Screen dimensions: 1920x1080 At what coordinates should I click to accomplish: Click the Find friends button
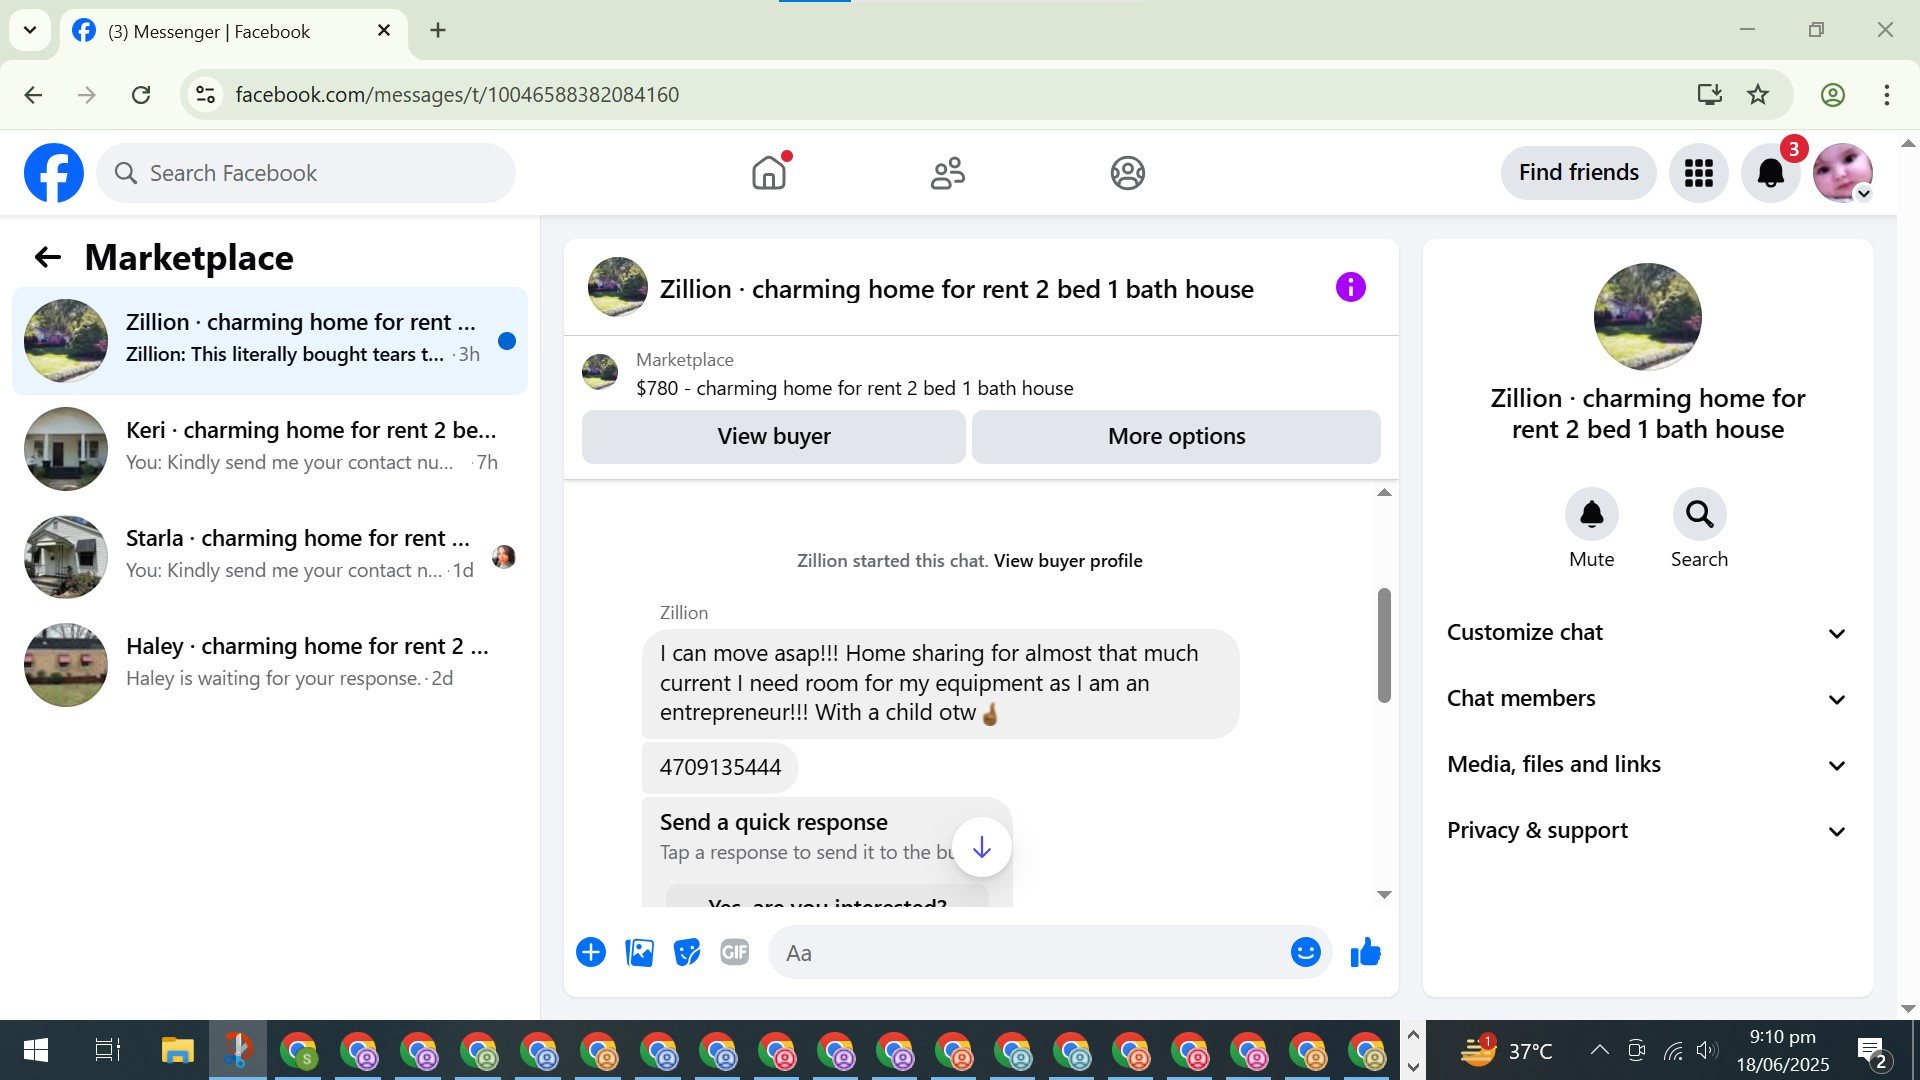1578,173
